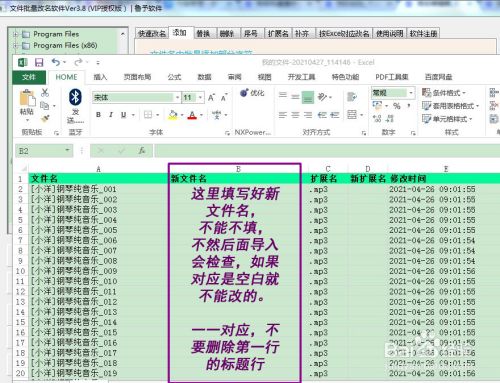Toggle the highlighted bottom align button
Screen dimensions: 500x383
pyautogui.click(x=308, y=97)
